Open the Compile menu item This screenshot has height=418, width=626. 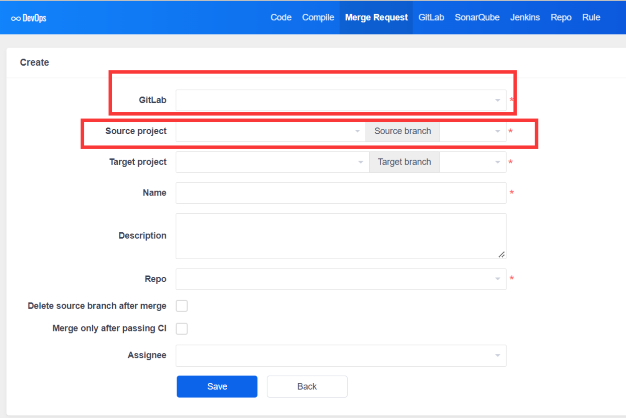click(x=318, y=17)
